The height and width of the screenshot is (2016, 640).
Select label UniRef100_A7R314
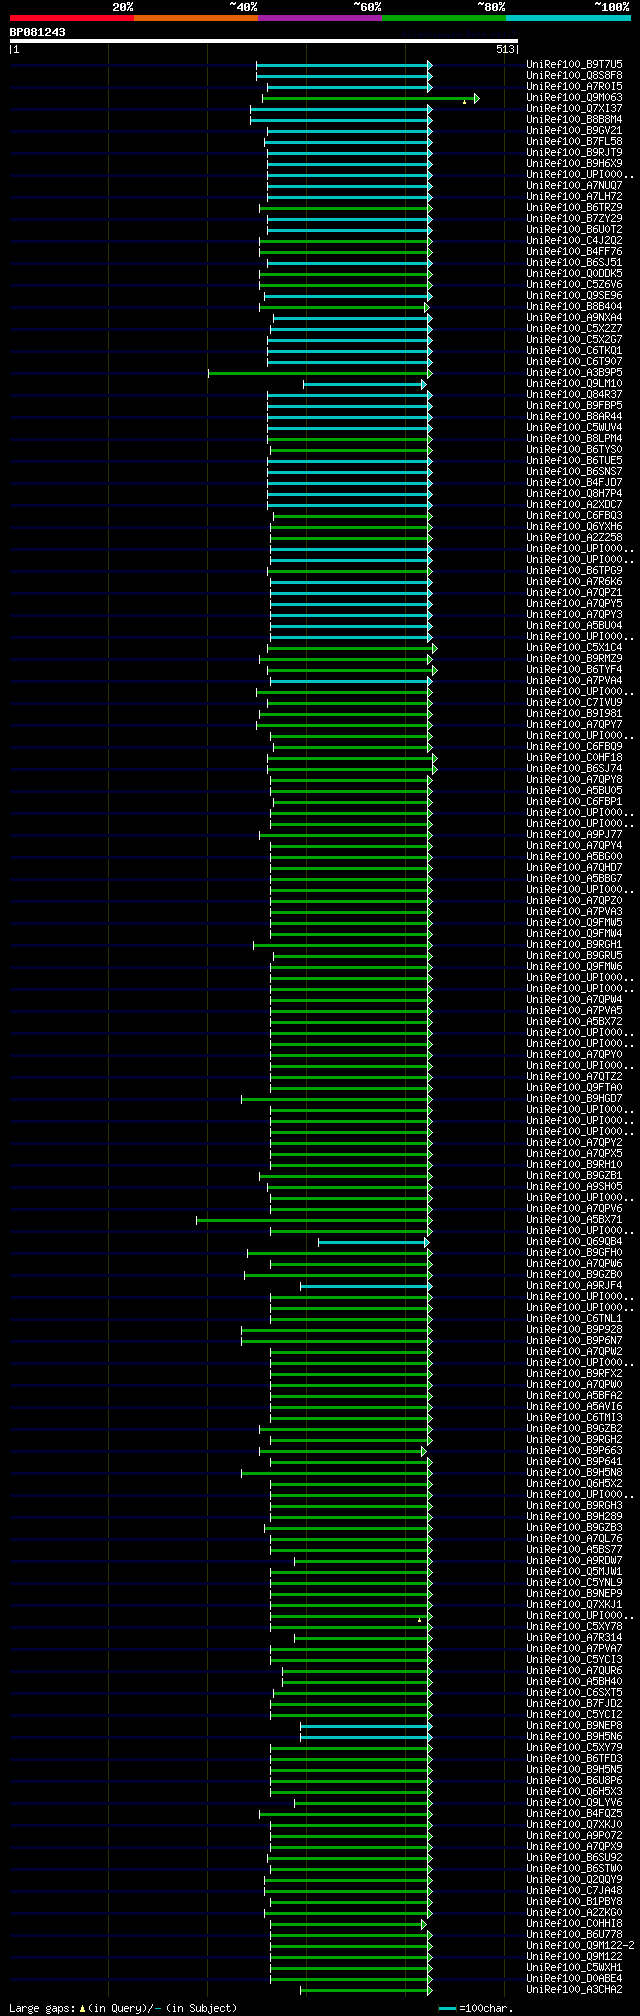(574, 1637)
